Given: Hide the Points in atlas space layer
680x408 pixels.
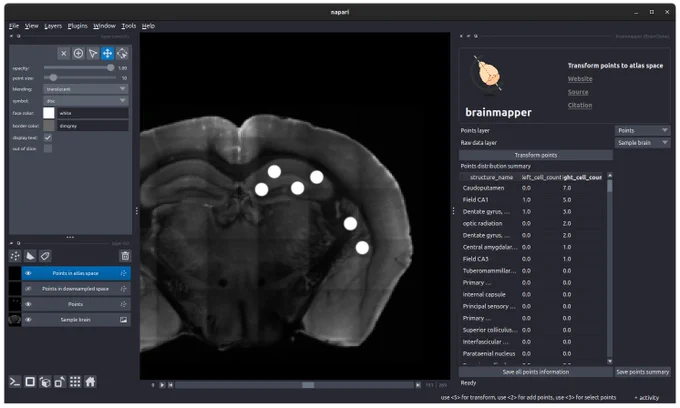Looking at the screenshot, I should click(x=28, y=273).
